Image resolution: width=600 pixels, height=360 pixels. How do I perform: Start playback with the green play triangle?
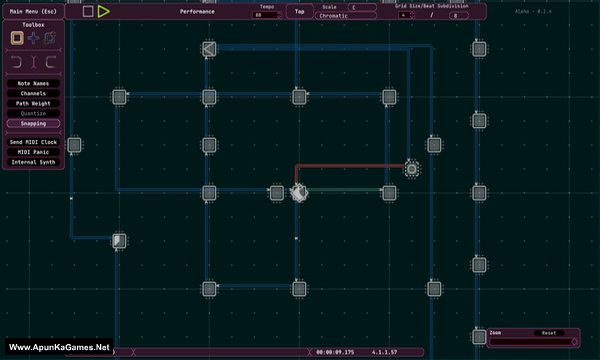point(103,11)
